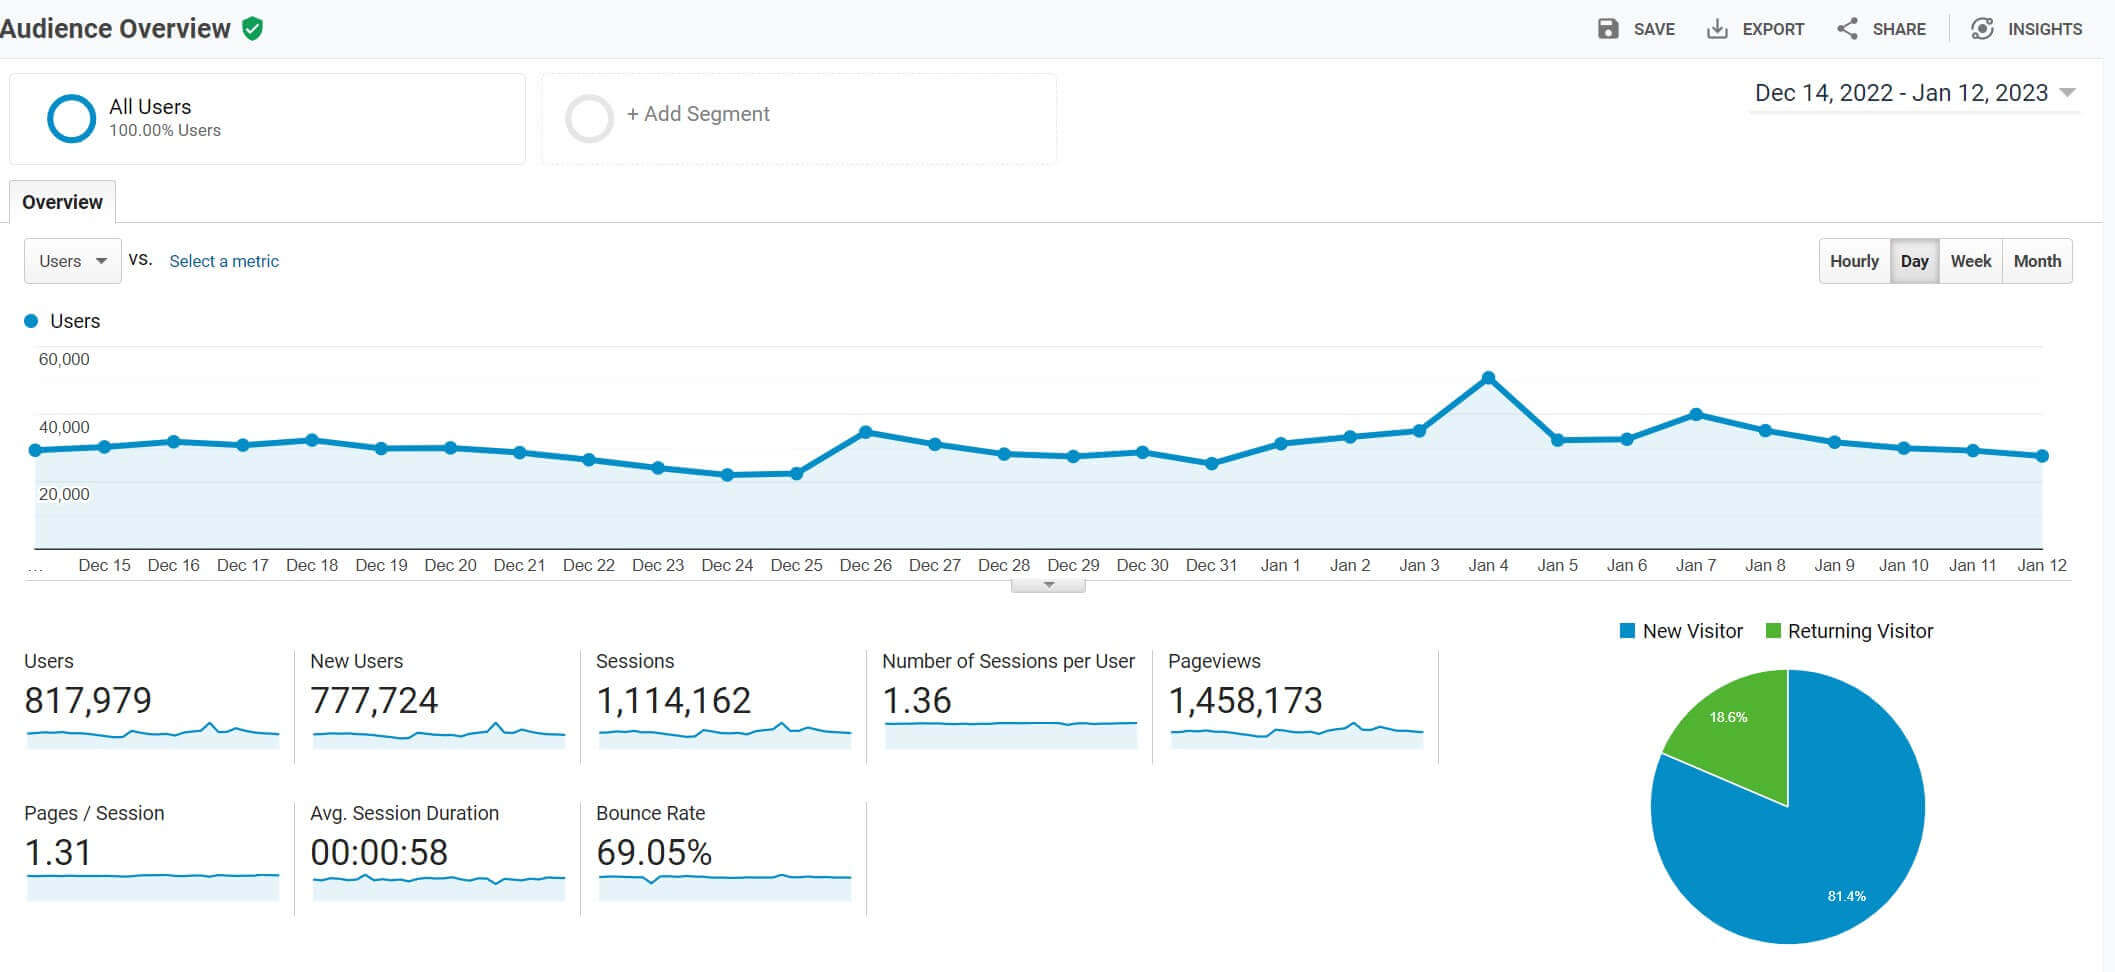Click the green verified checkmark icon

[253, 28]
